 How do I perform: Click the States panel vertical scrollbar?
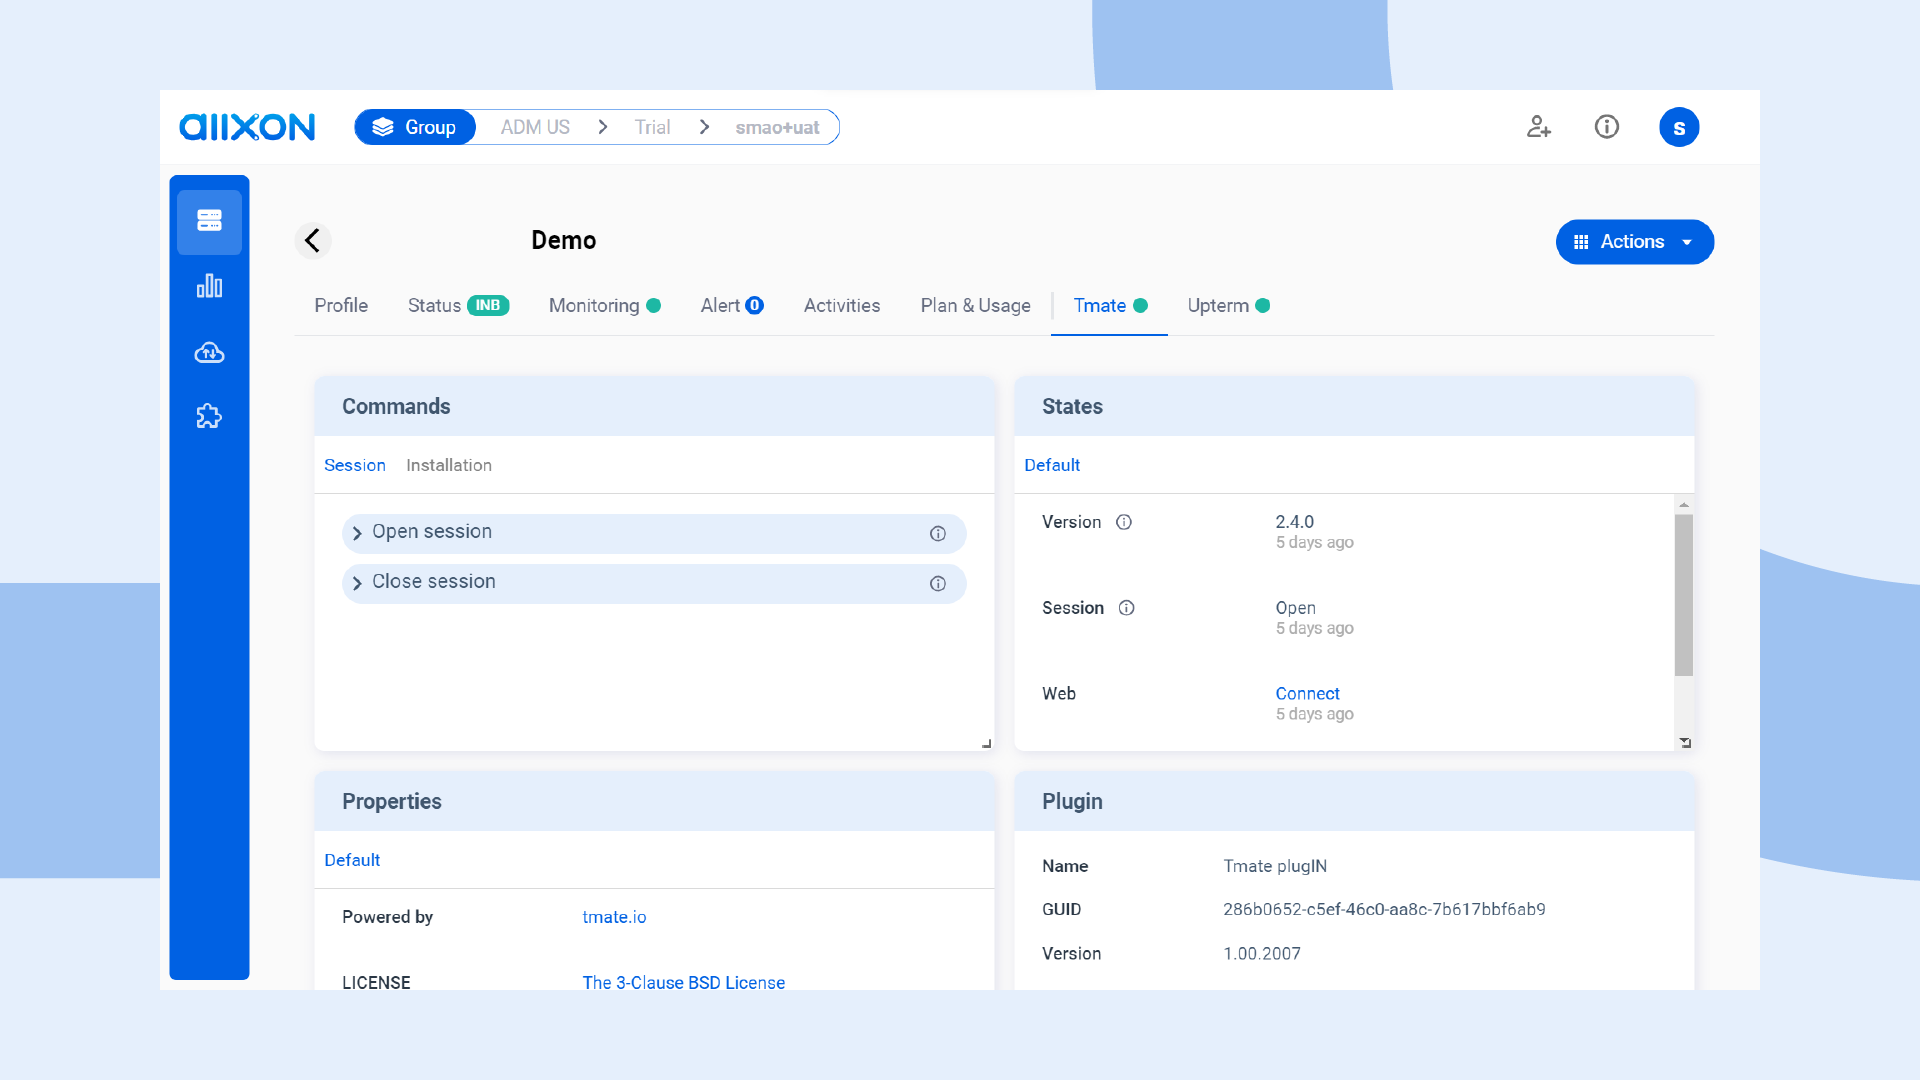point(1684,595)
